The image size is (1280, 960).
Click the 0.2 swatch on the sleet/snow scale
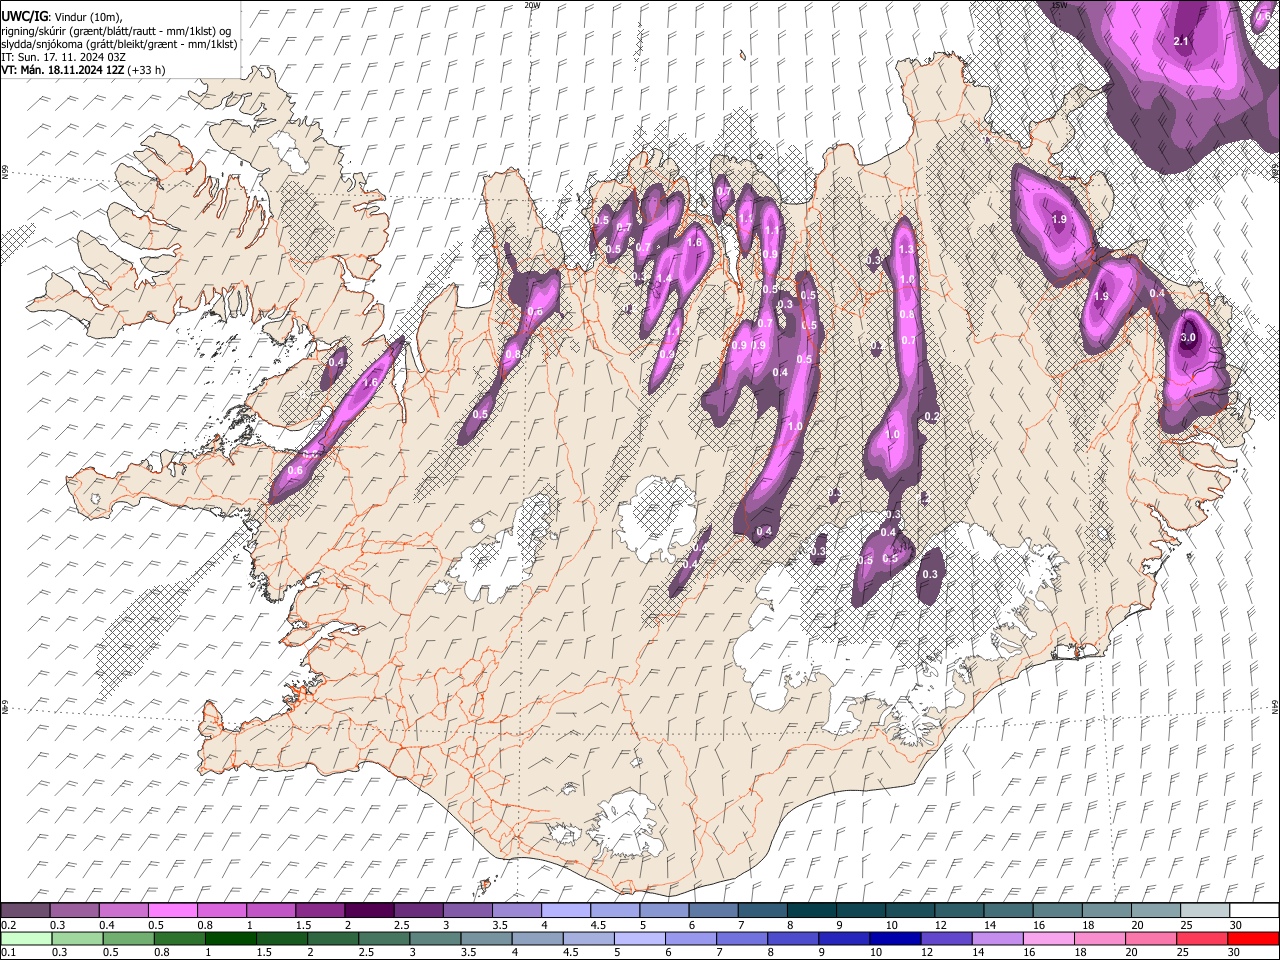click(x=25, y=910)
